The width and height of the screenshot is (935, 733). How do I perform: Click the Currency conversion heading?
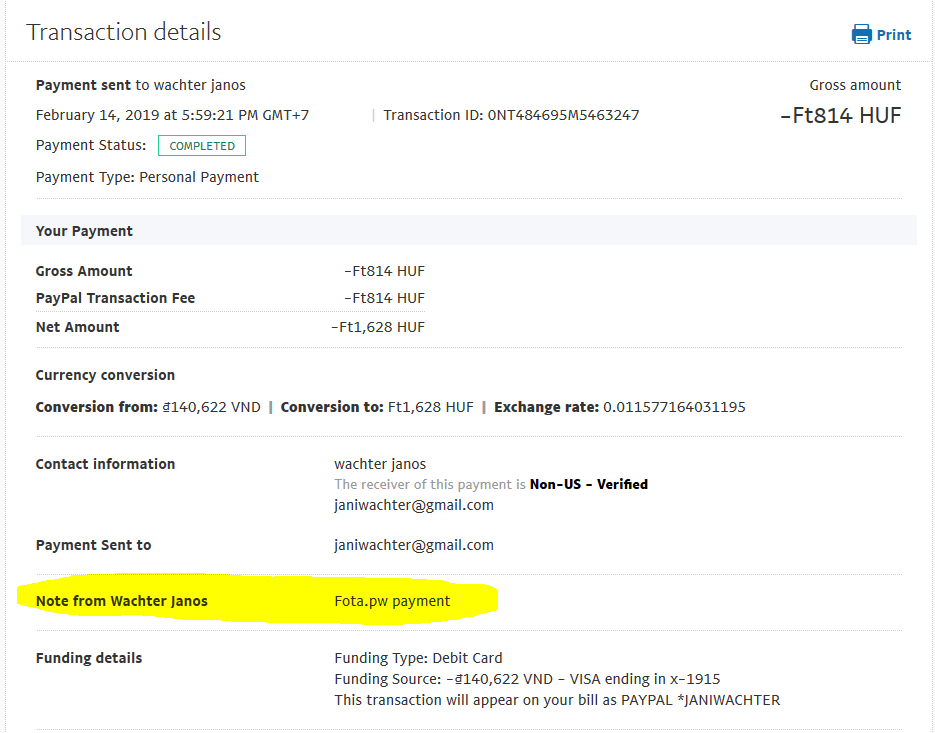coord(105,375)
